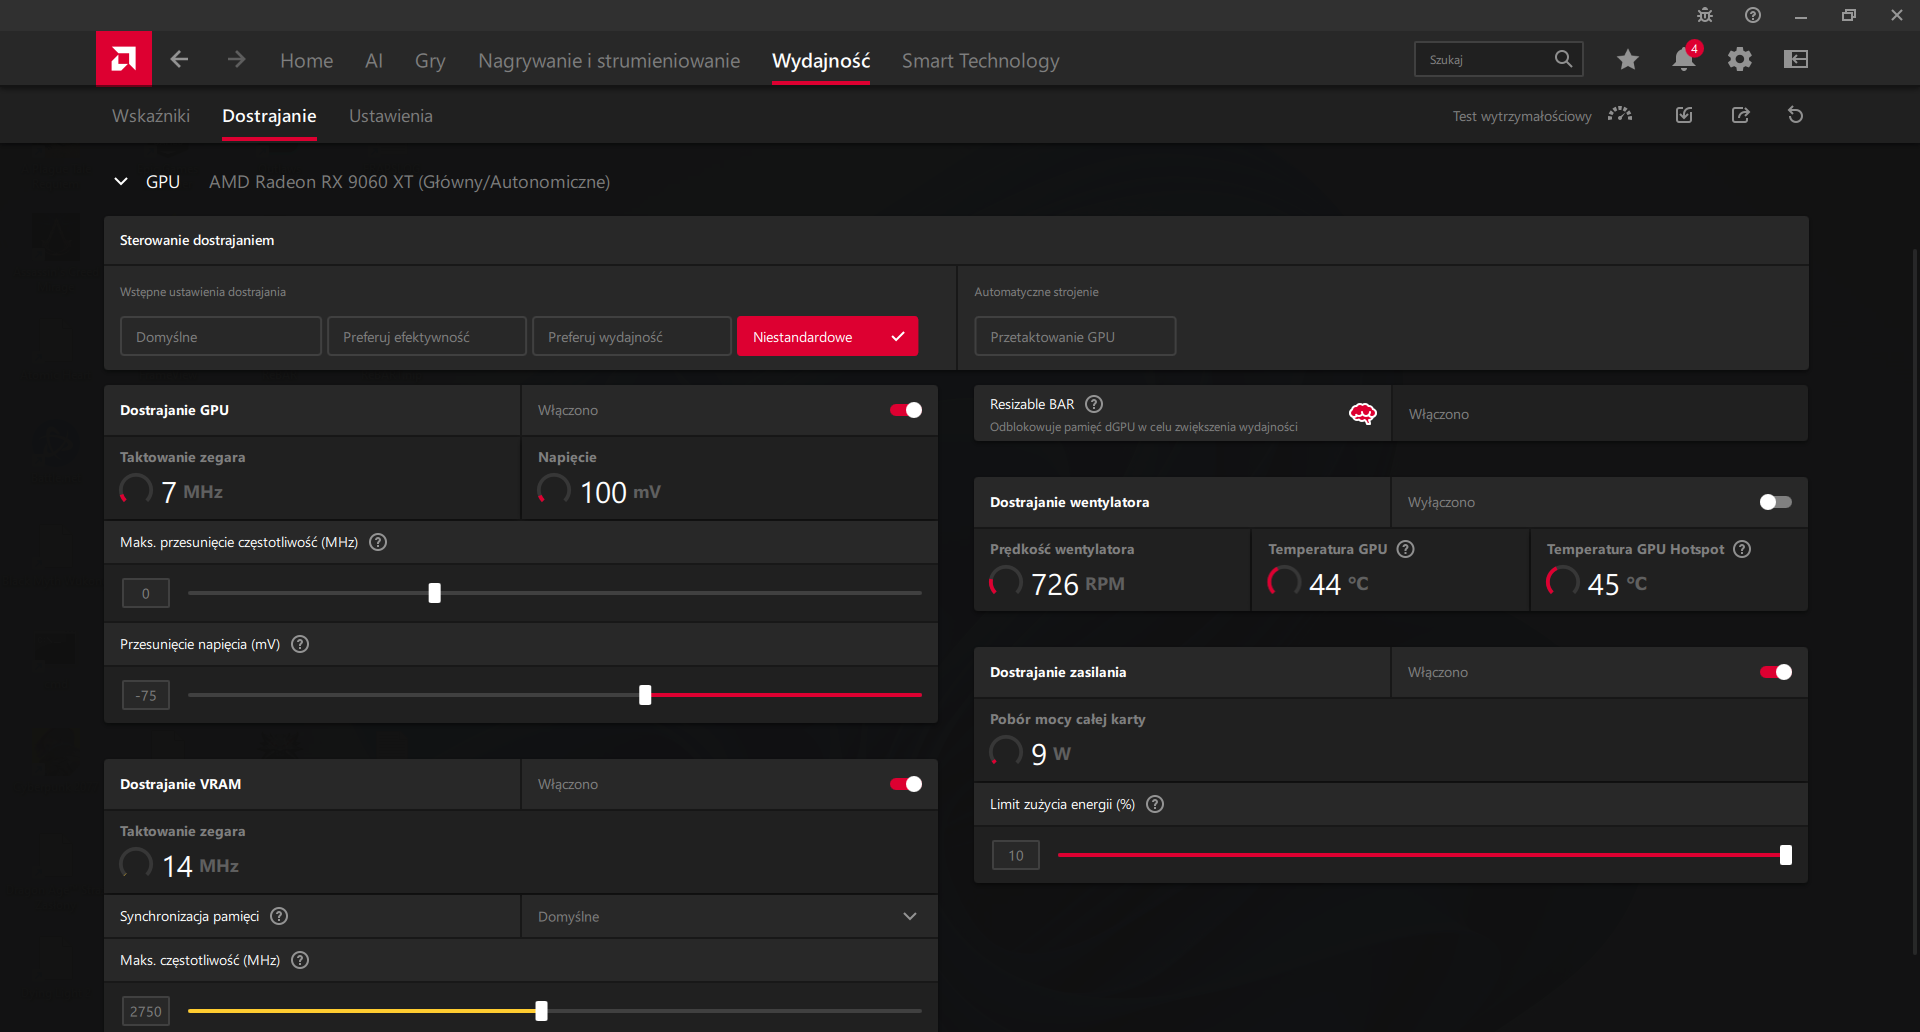
Task: Select the Preferuj wydajność preset
Action: [x=631, y=337]
